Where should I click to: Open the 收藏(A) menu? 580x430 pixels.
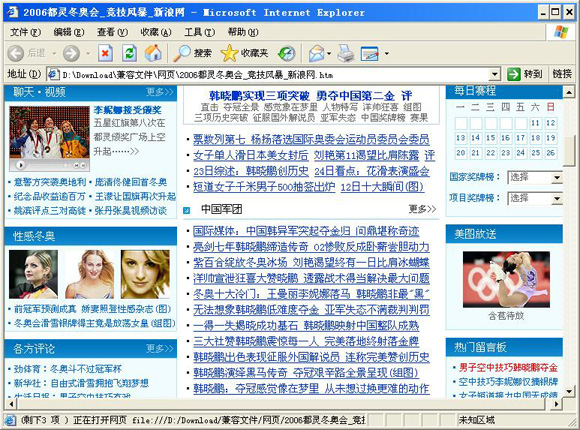point(156,33)
